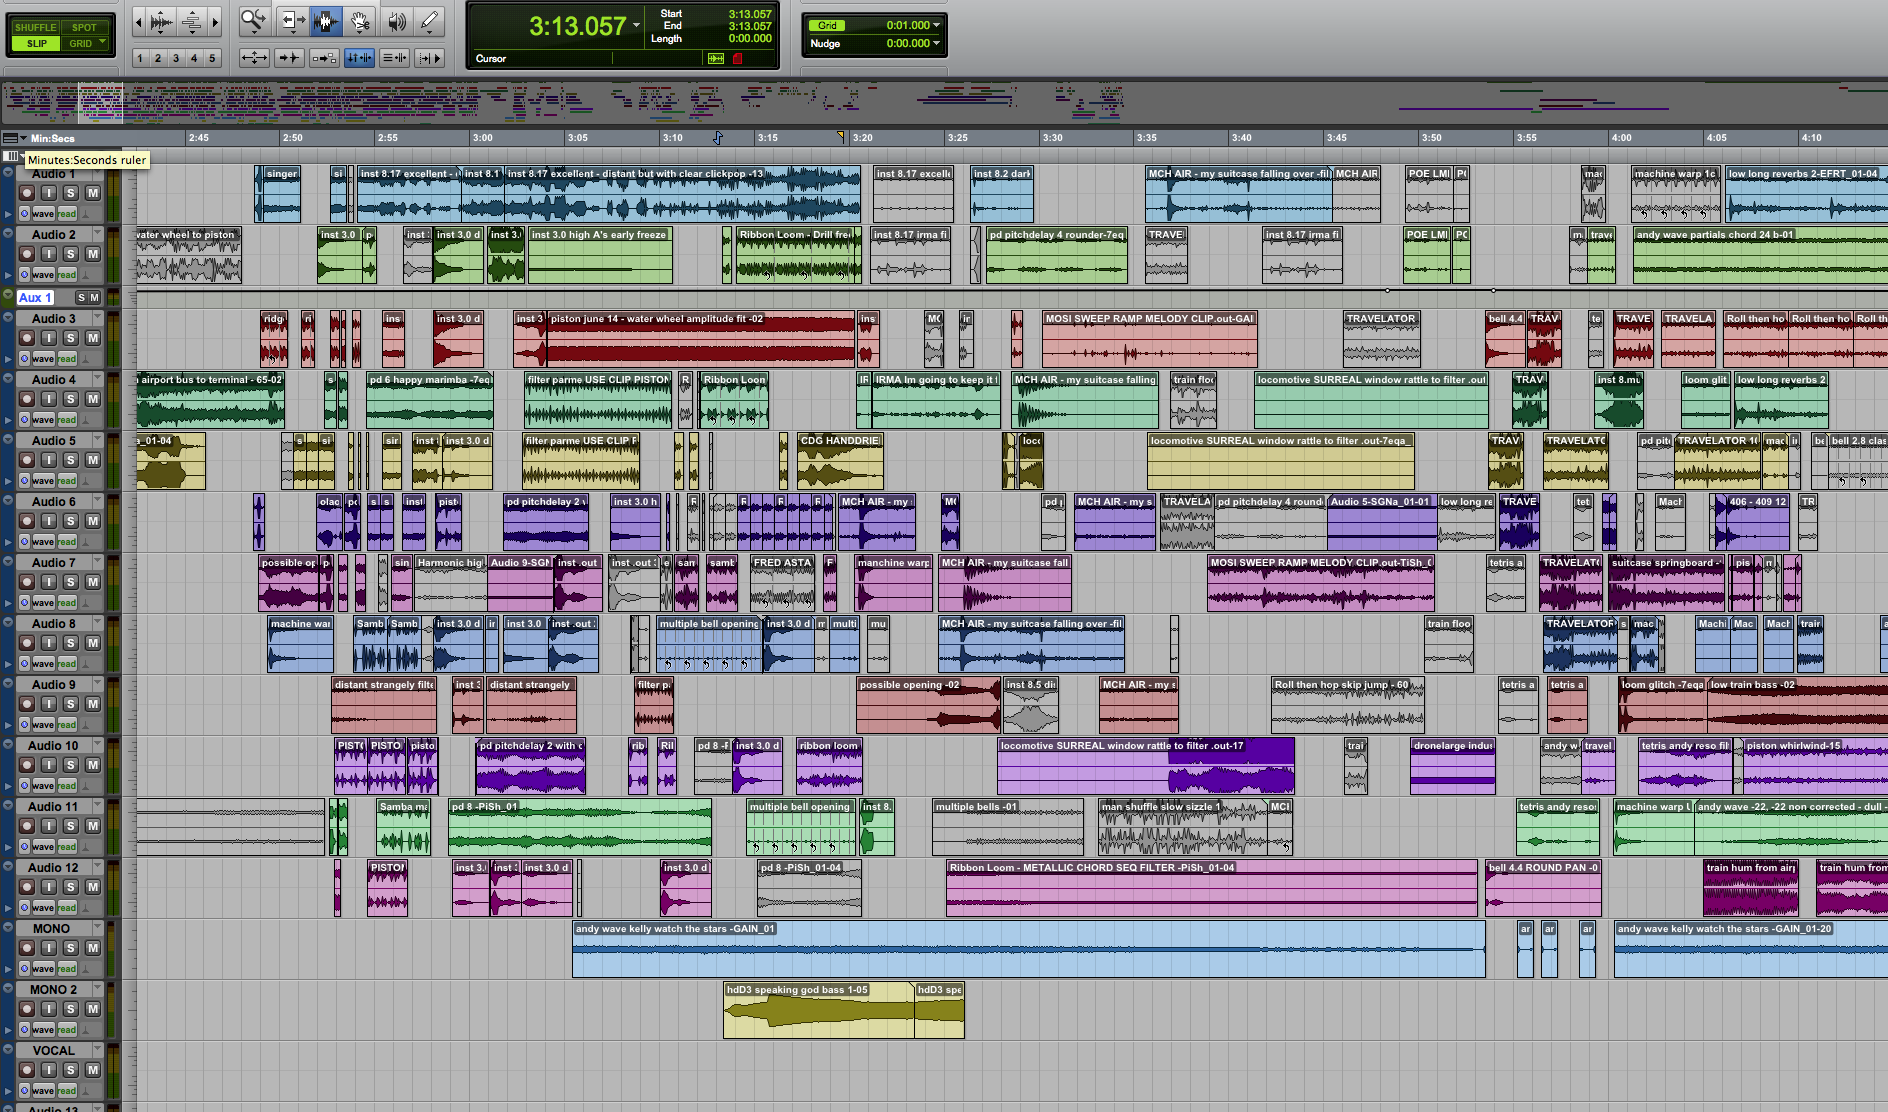Click the red clipboard icon in counter
Screen dimensions: 1888x1112
(x=738, y=59)
